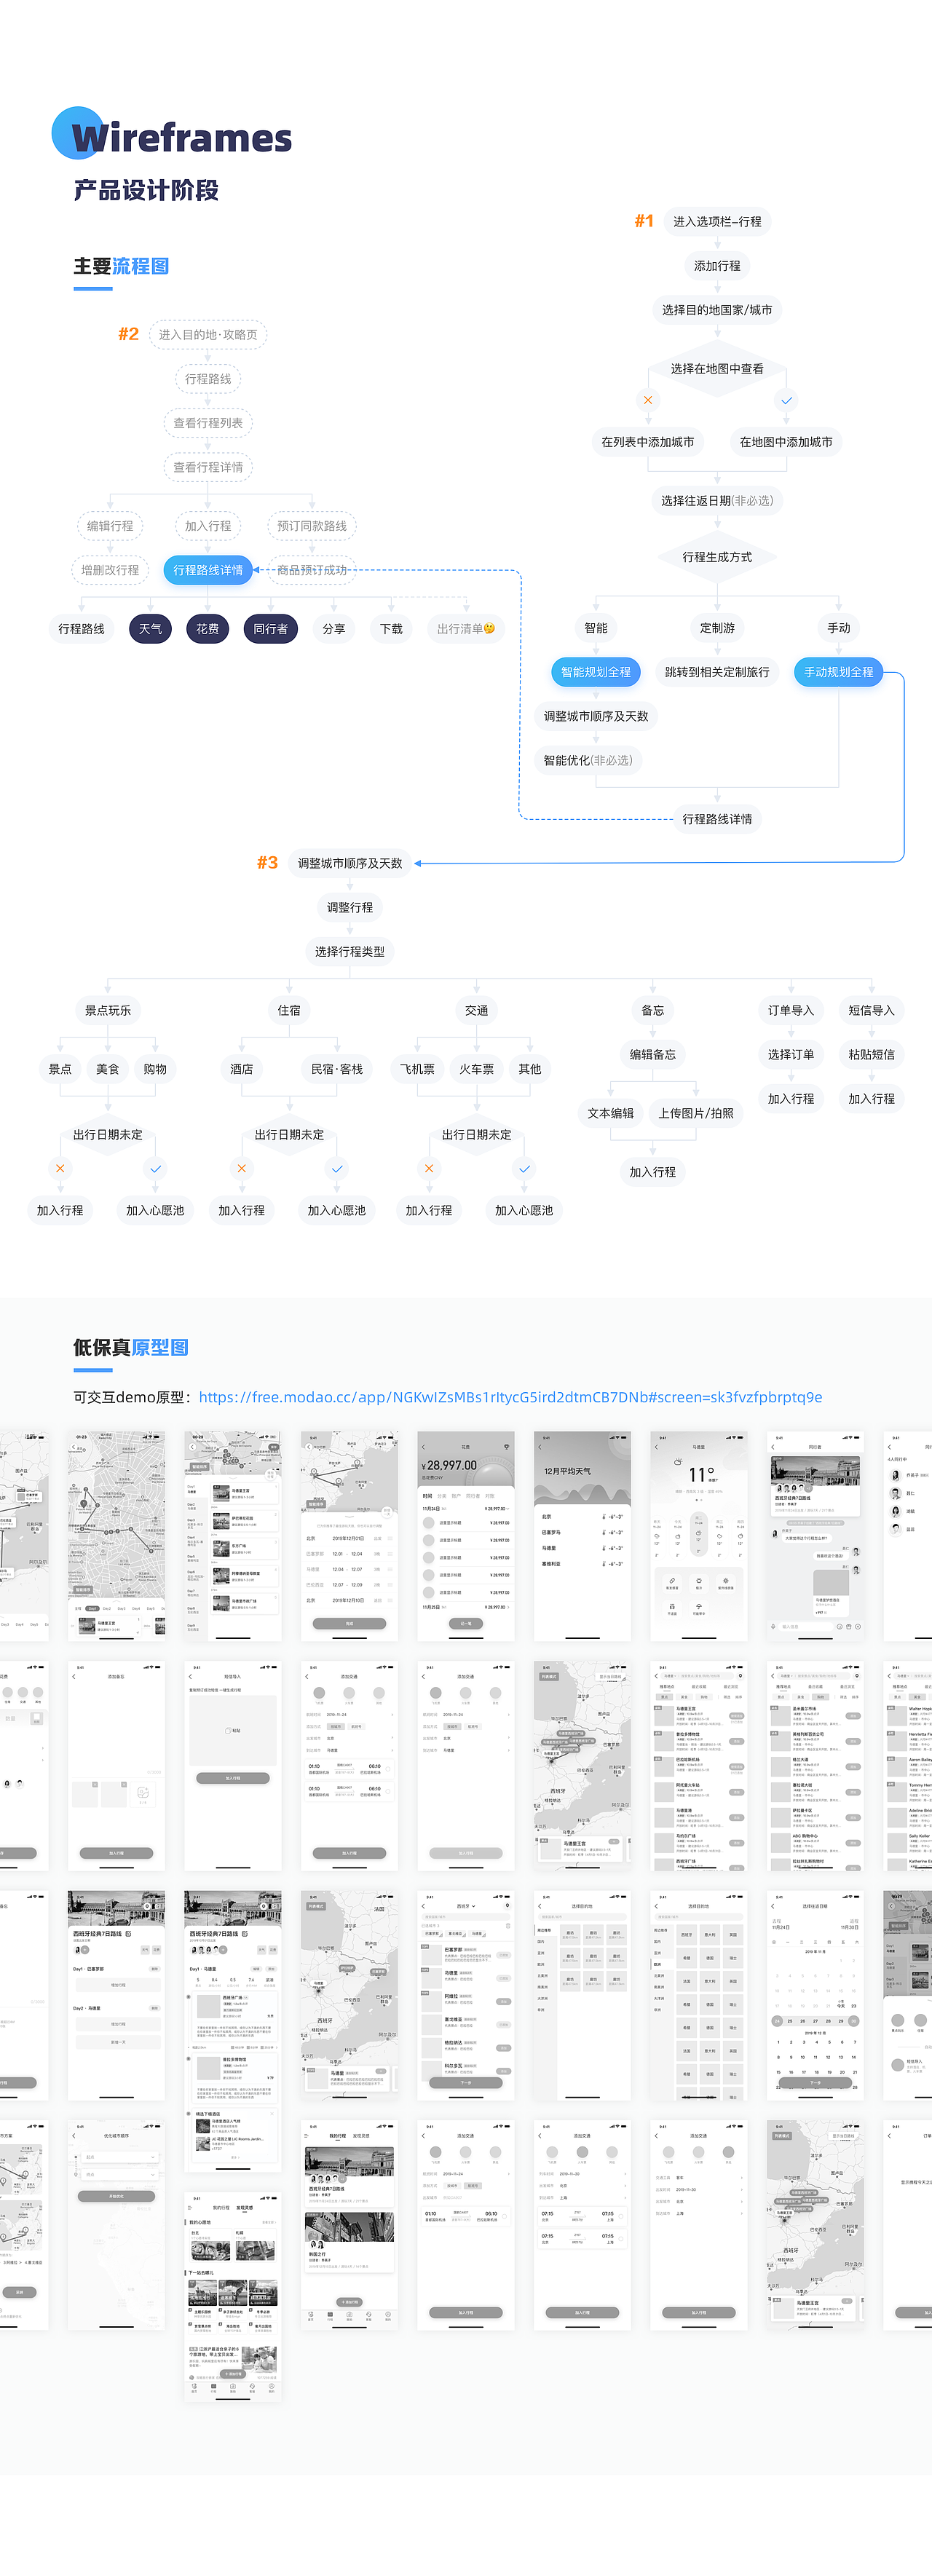Select the 进入选项栏-行程 flow node
Image resolution: width=932 pixels, height=2576 pixels.
pyautogui.click(x=717, y=222)
